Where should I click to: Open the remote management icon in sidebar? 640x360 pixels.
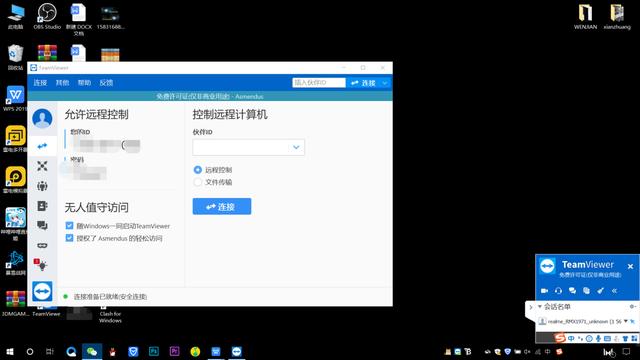tap(42, 166)
